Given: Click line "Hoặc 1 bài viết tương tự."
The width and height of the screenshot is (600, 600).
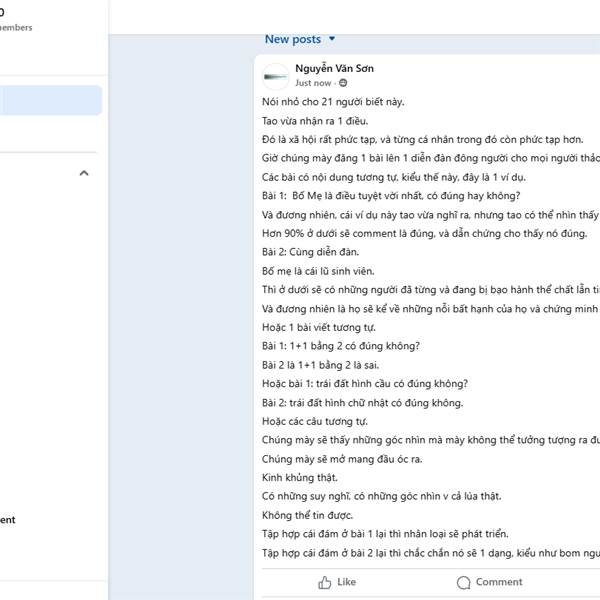Looking at the screenshot, I should (319, 328).
